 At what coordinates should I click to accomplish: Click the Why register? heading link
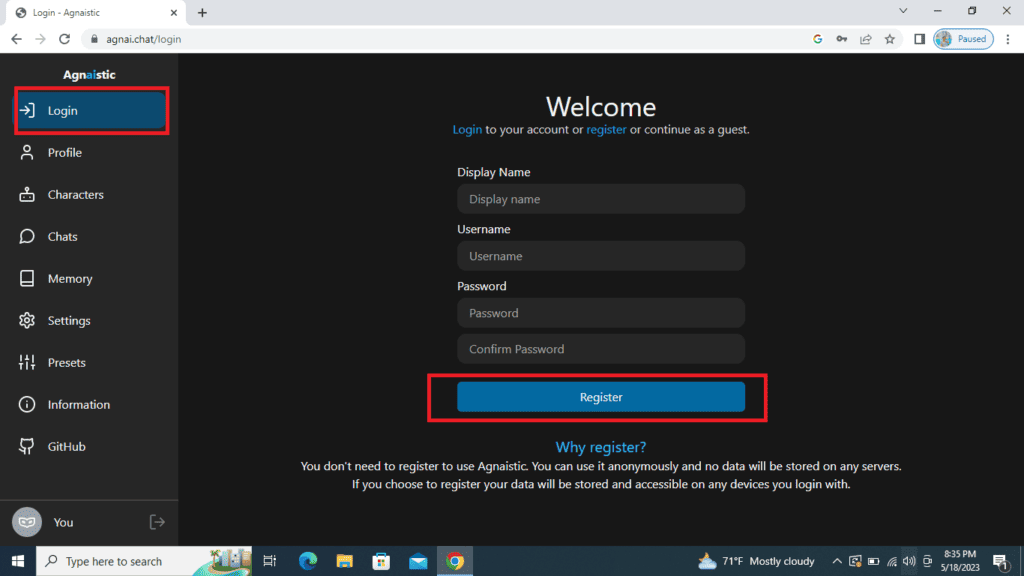coord(600,447)
